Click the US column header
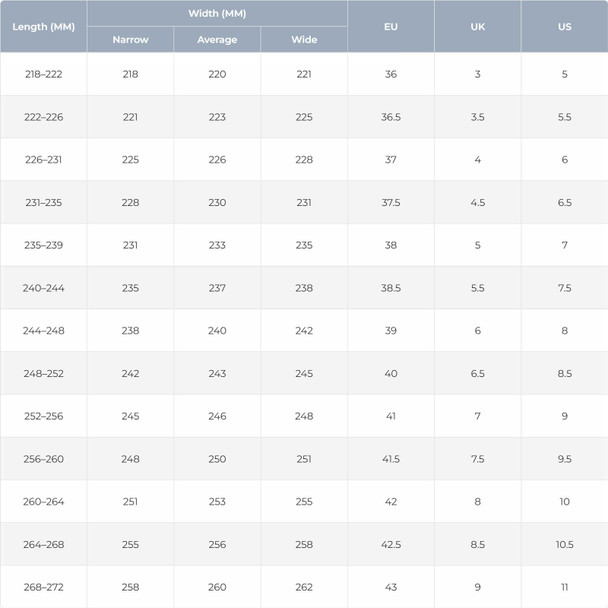This screenshot has width=608, height=608. 565,26
